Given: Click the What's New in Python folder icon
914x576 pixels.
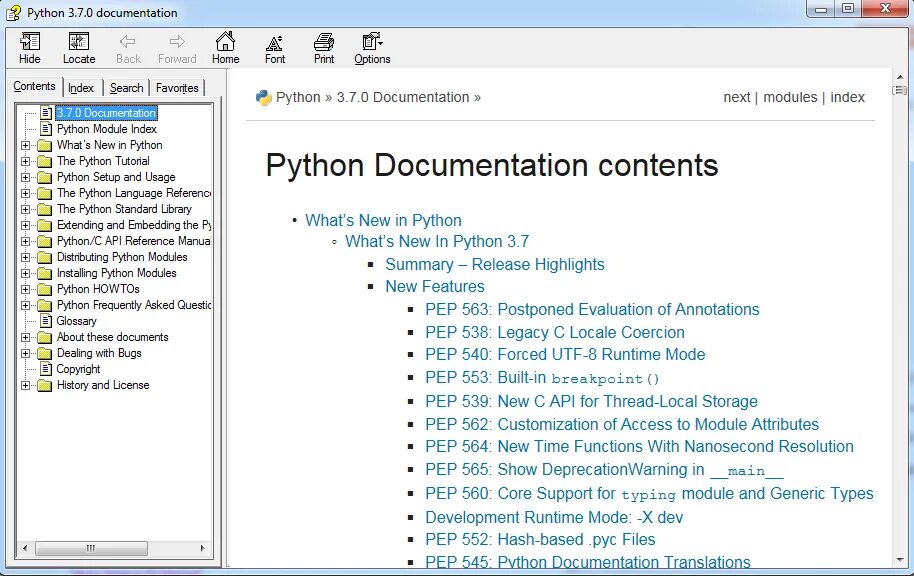Looking at the screenshot, I should [45, 145].
